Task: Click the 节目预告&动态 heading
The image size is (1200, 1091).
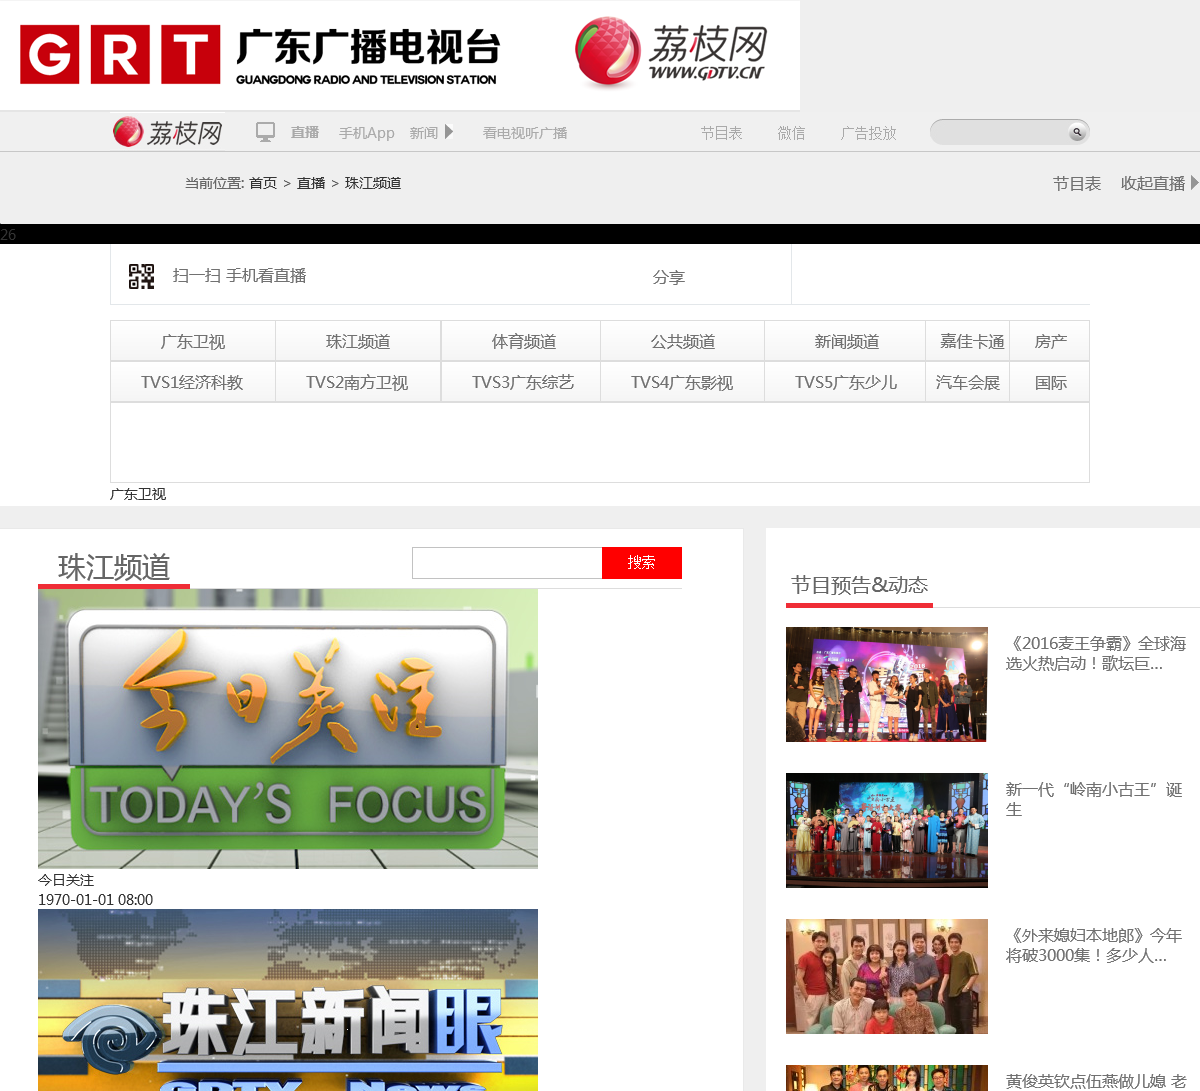Action: tap(859, 585)
